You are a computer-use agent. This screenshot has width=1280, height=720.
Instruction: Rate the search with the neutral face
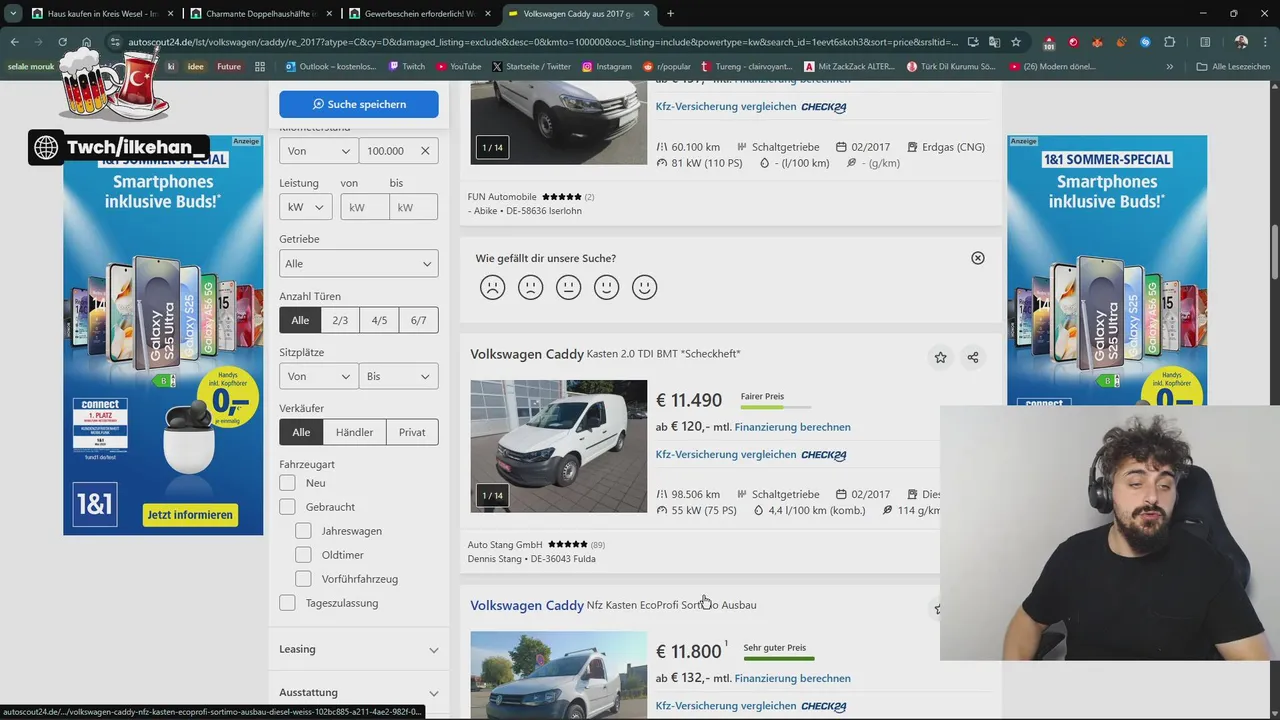point(568,287)
